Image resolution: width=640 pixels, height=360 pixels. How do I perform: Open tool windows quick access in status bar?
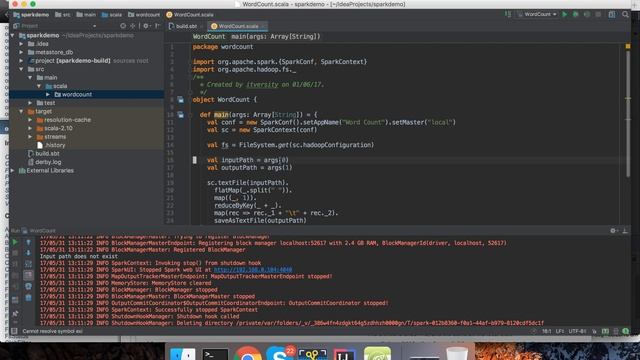[14, 331]
